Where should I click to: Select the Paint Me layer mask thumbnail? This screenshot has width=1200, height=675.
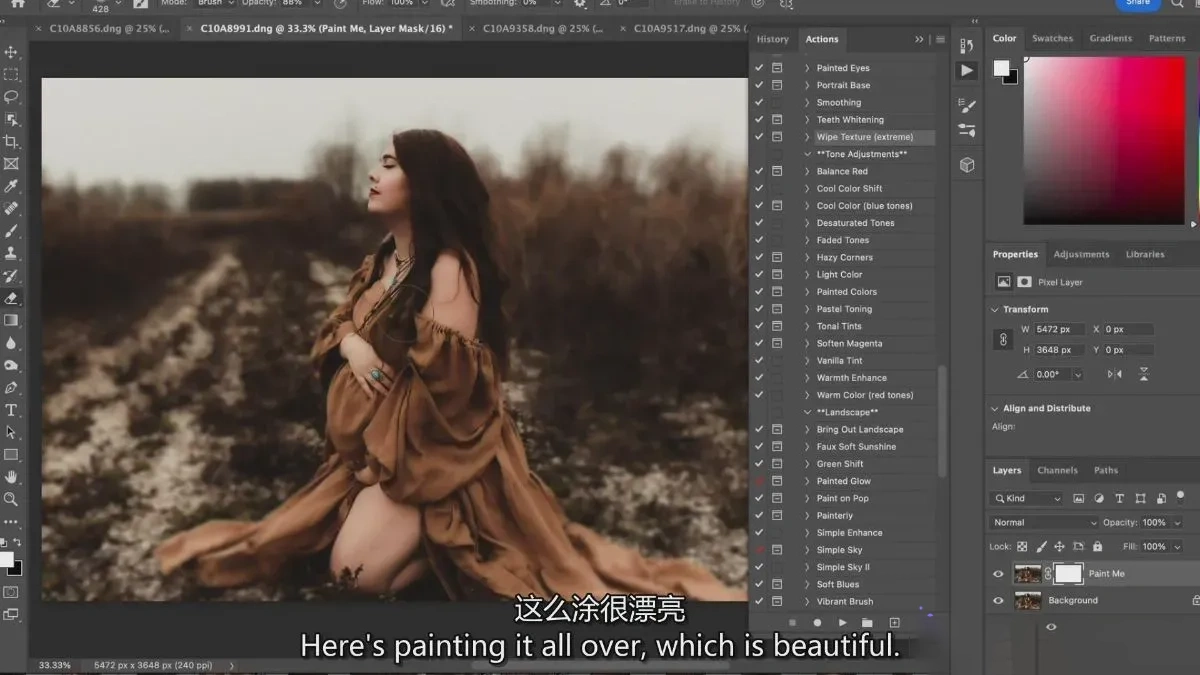pos(1068,574)
